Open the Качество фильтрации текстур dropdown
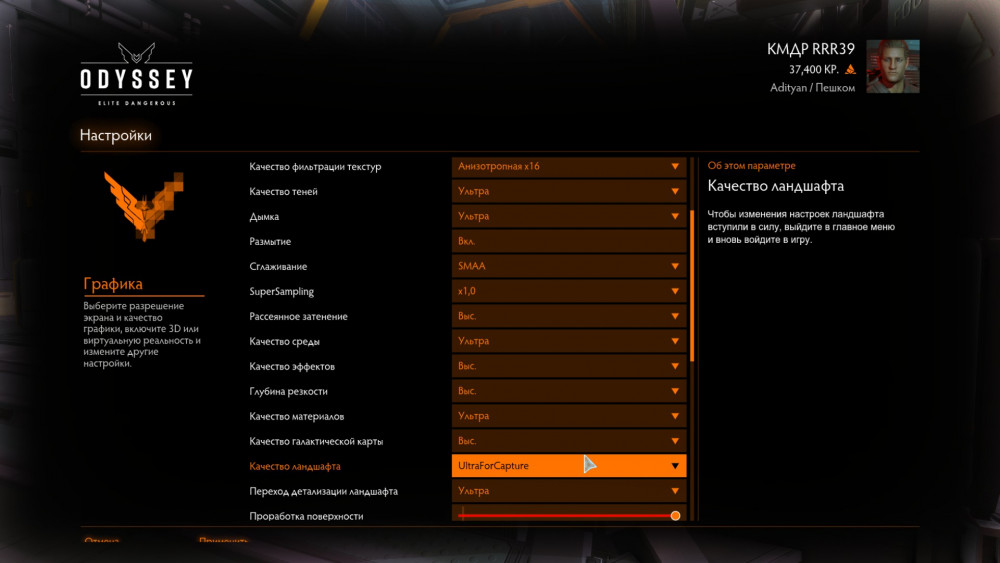Image resolution: width=1000 pixels, height=563 pixels. pos(569,166)
